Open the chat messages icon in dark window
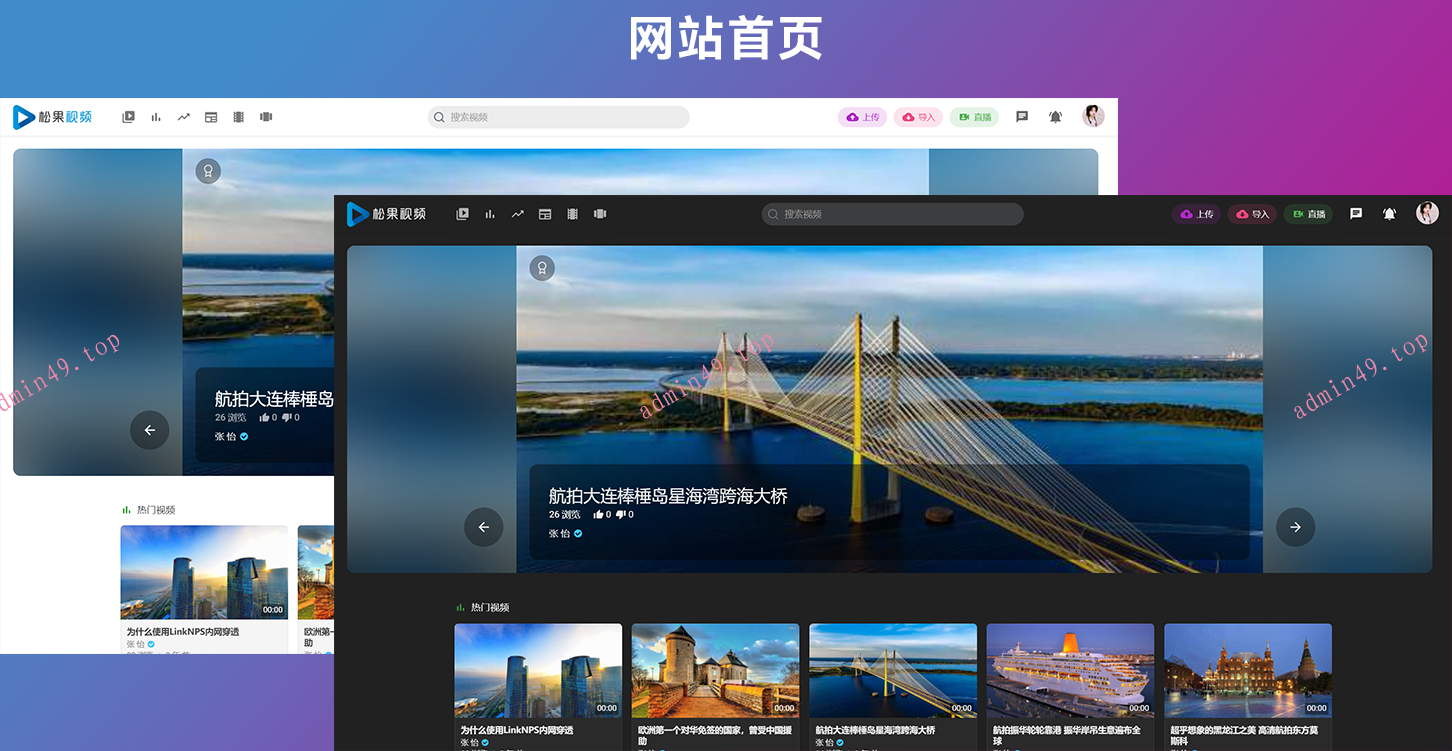 pyautogui.click(x=1356, y=214)
